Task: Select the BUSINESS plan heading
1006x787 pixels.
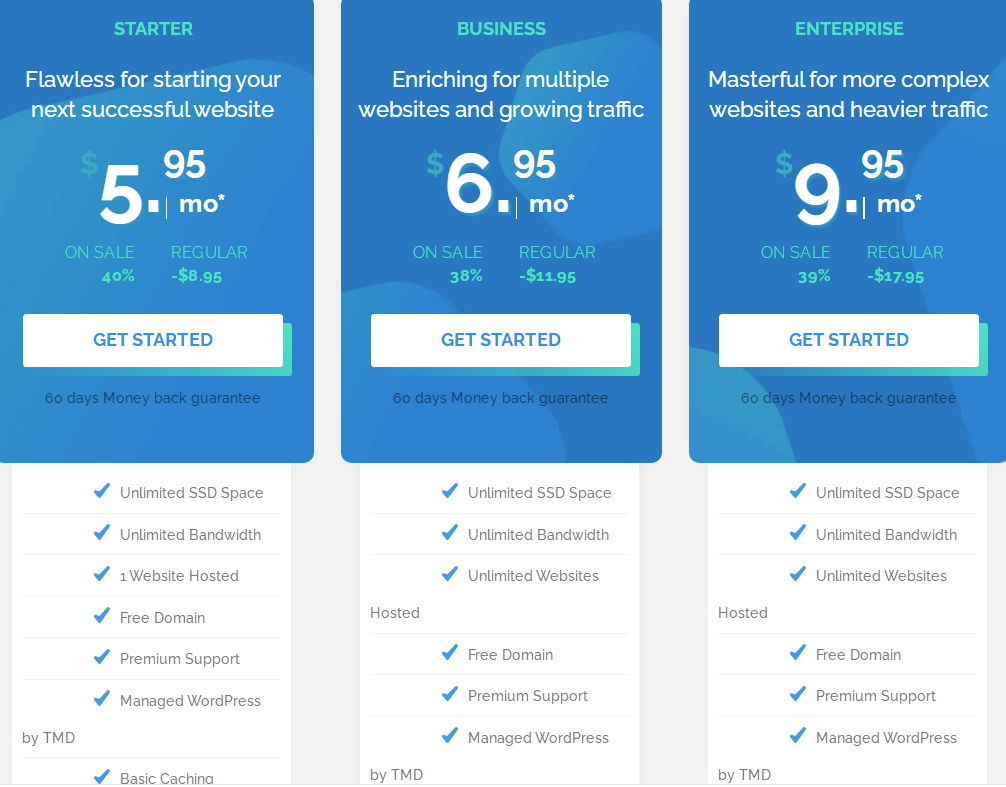Action: click(501, 29)
